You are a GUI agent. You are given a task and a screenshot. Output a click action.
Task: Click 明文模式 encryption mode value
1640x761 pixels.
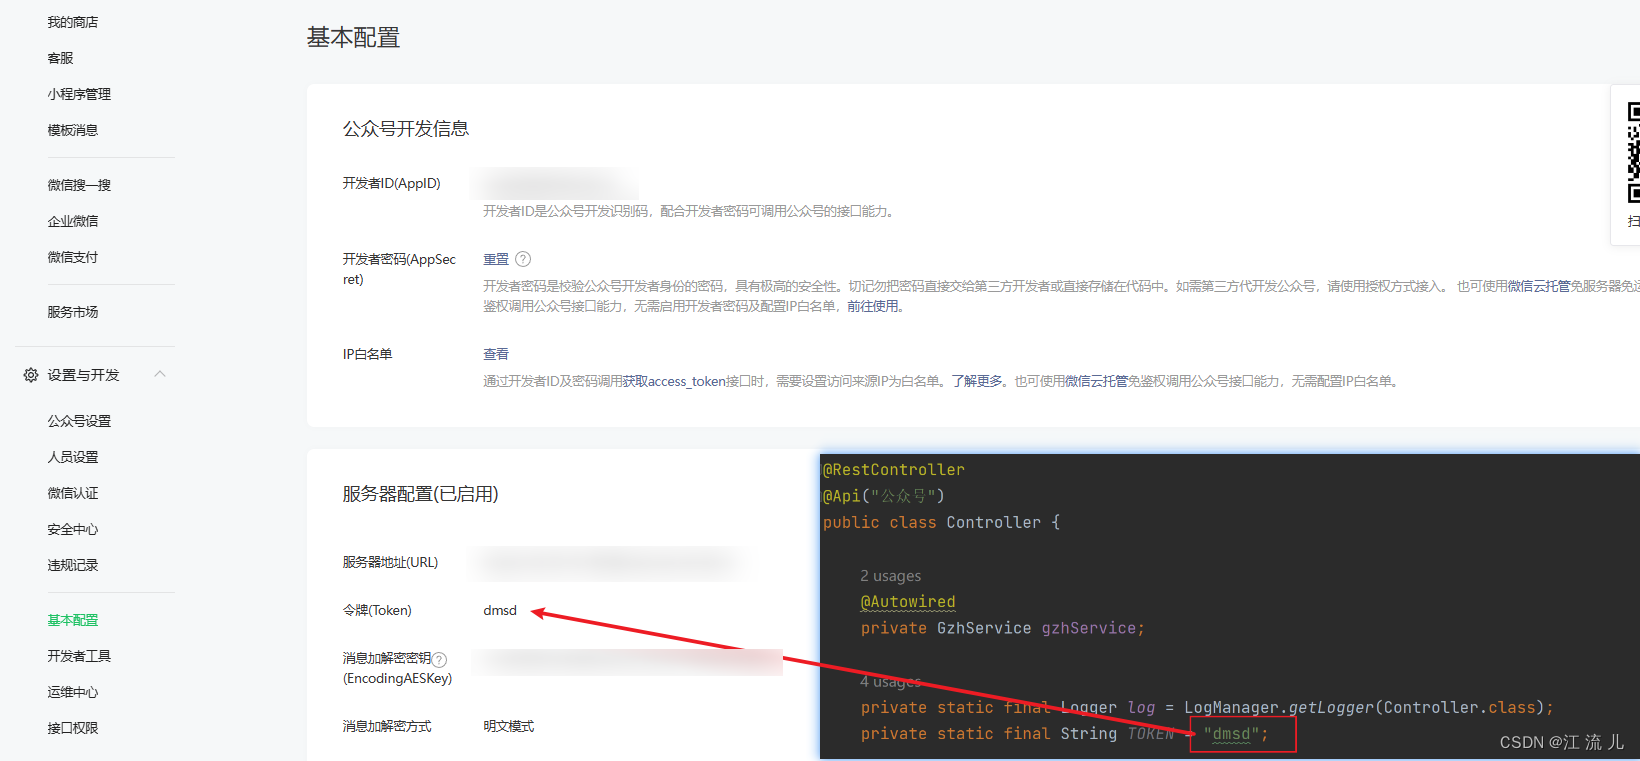point(509,726)
